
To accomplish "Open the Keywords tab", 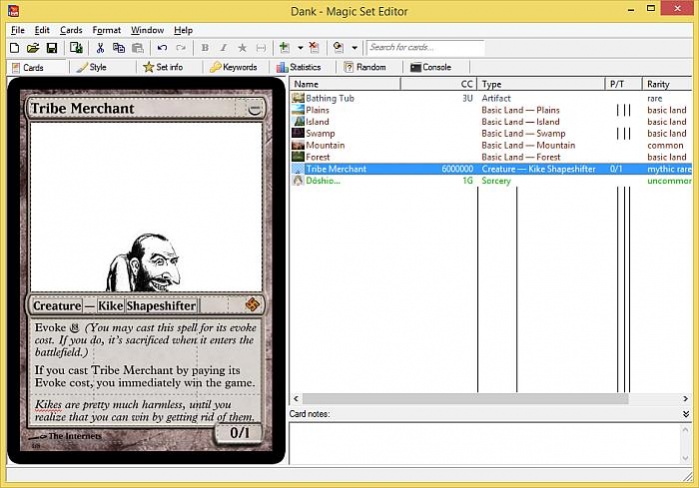I will [234, 67].
